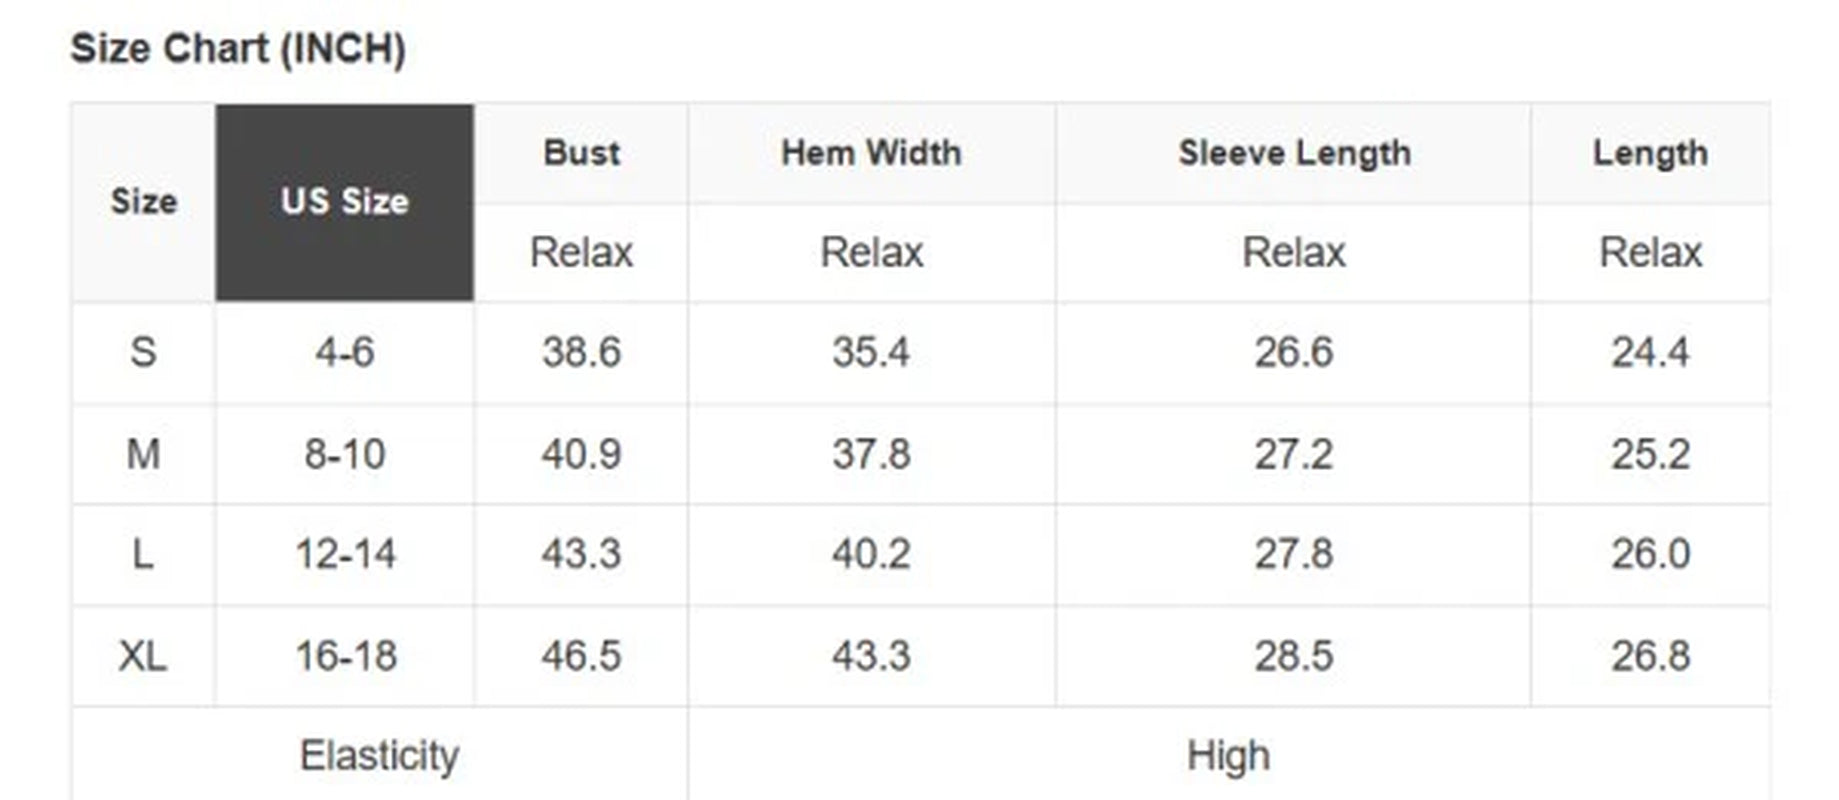Click the 27.8 sleeve length value
Screen dimensions: 1839x800
pos(1294,554)
